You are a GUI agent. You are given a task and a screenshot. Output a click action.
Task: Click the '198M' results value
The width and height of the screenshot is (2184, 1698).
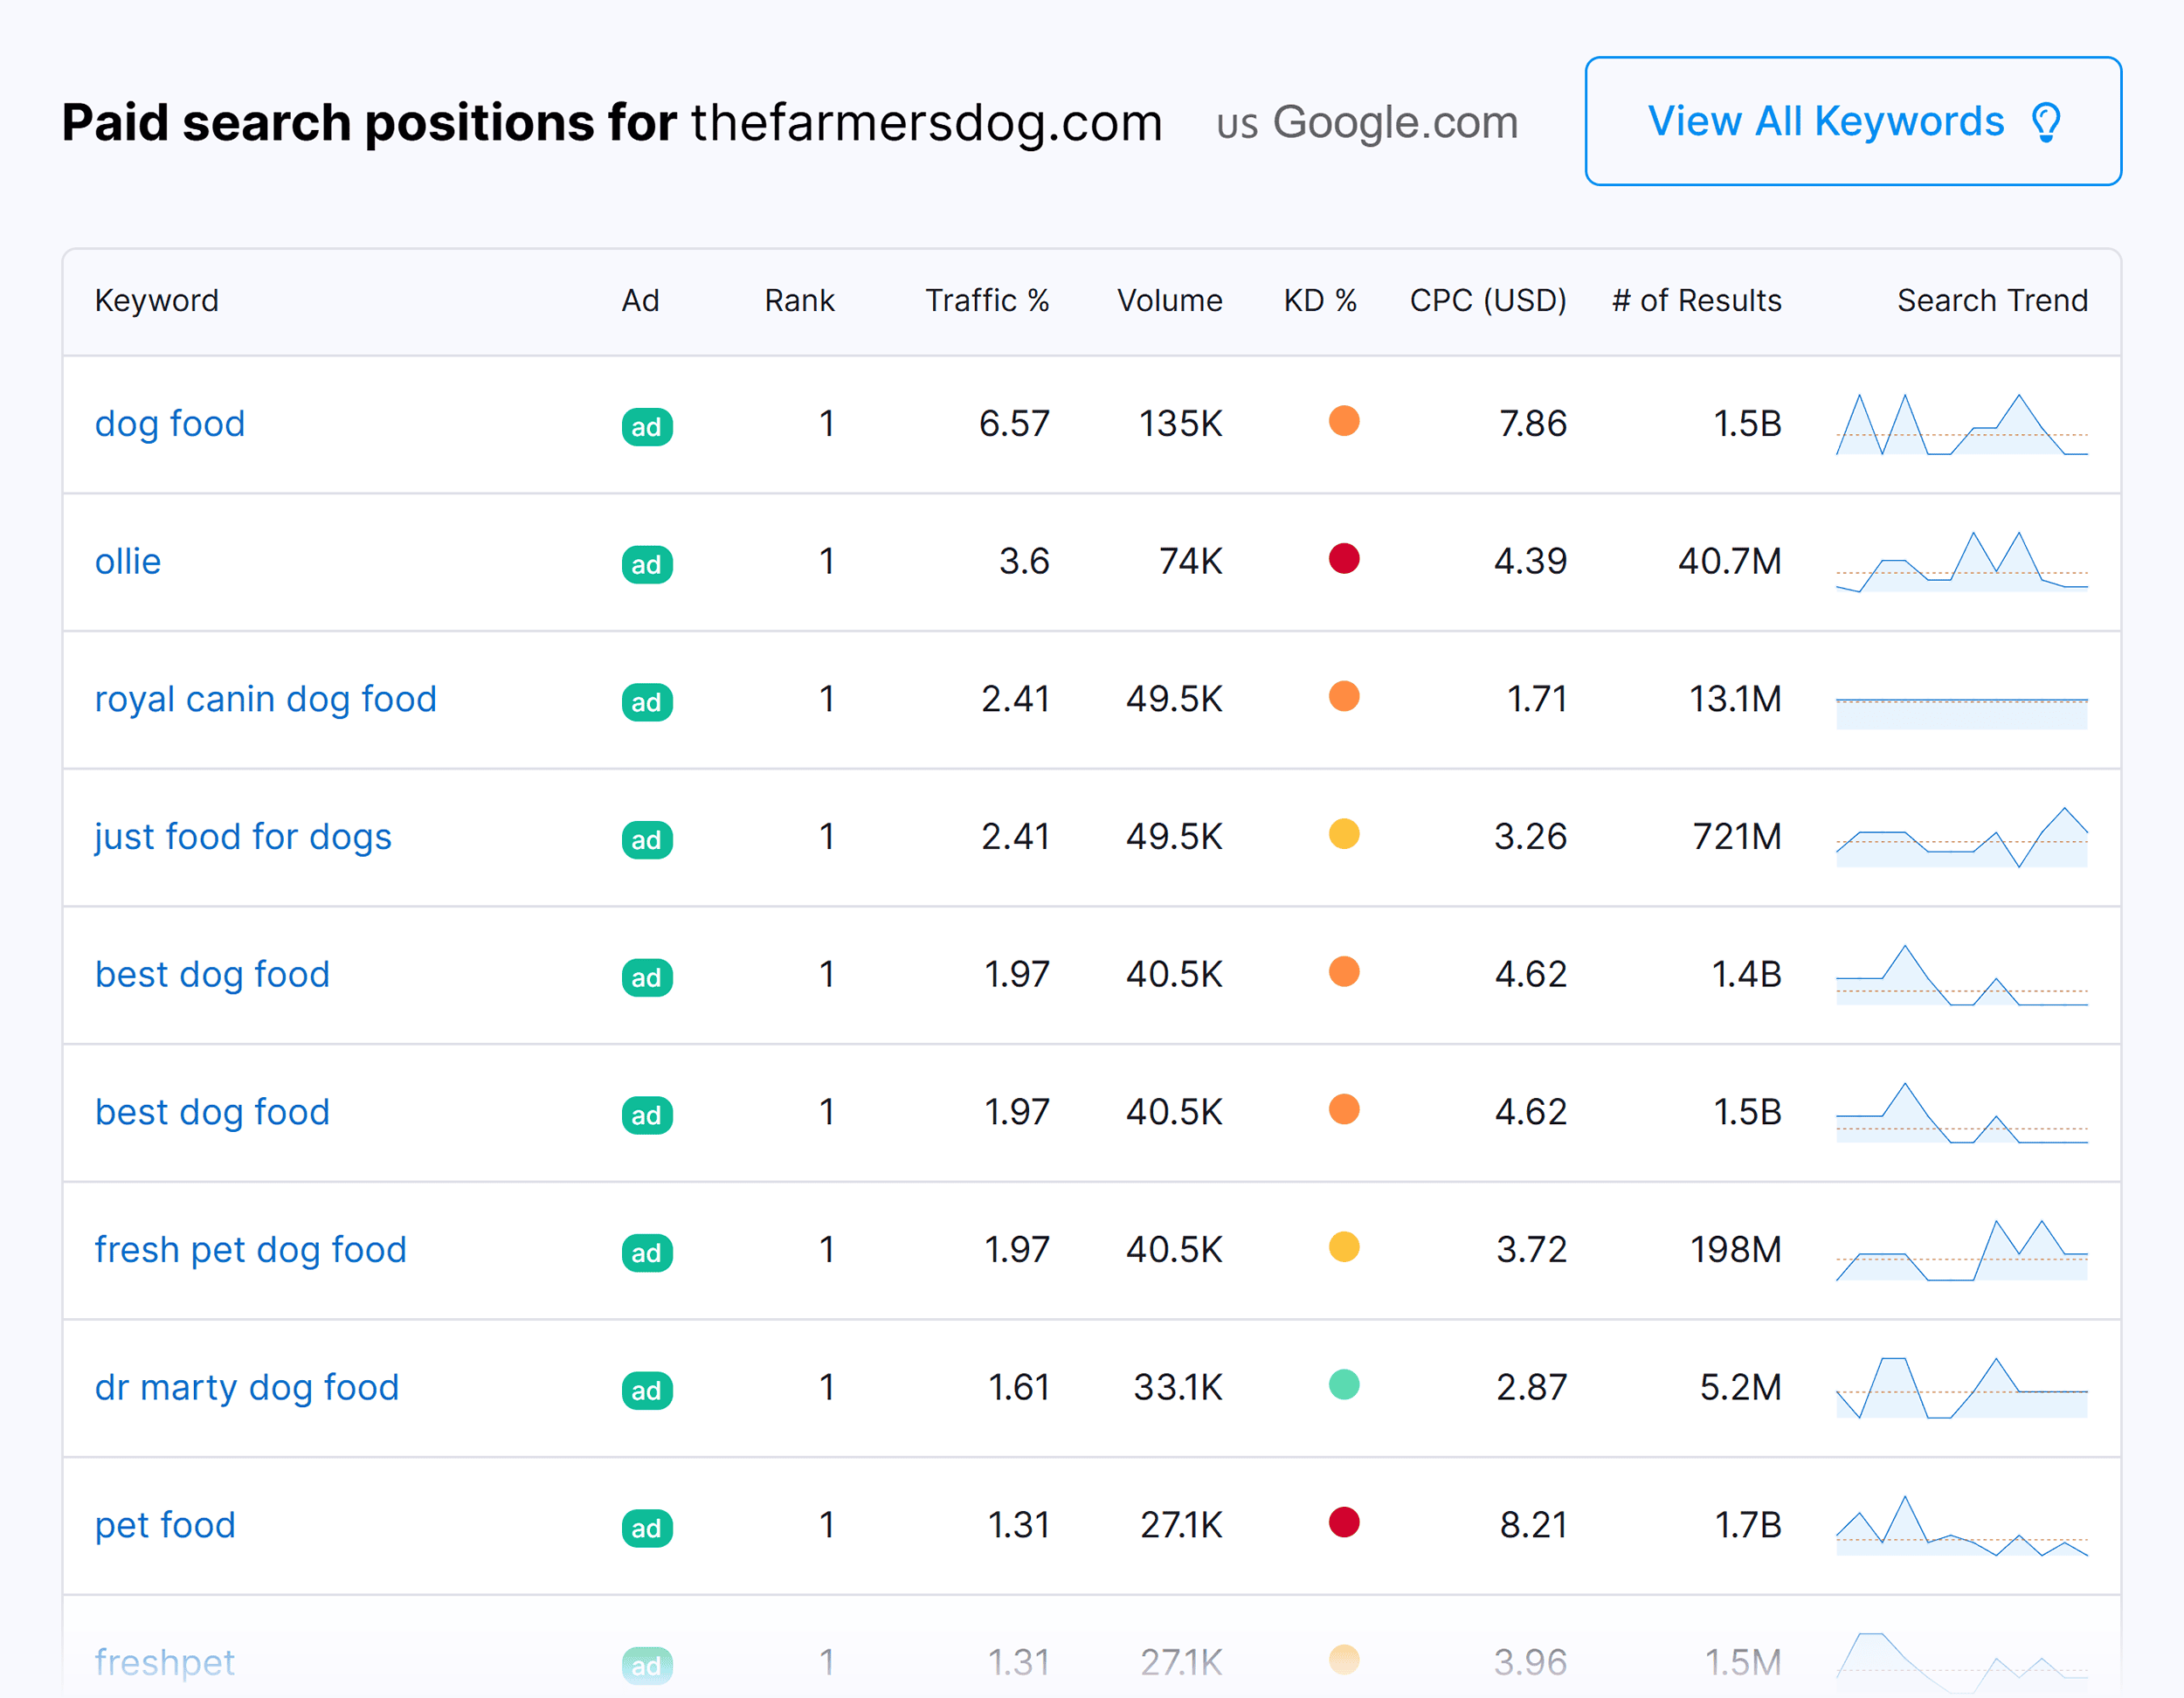tap(1736, 1250)
